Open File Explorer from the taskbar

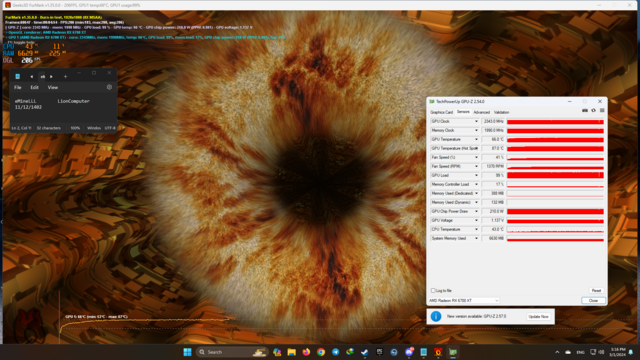(x=291, y=352)
